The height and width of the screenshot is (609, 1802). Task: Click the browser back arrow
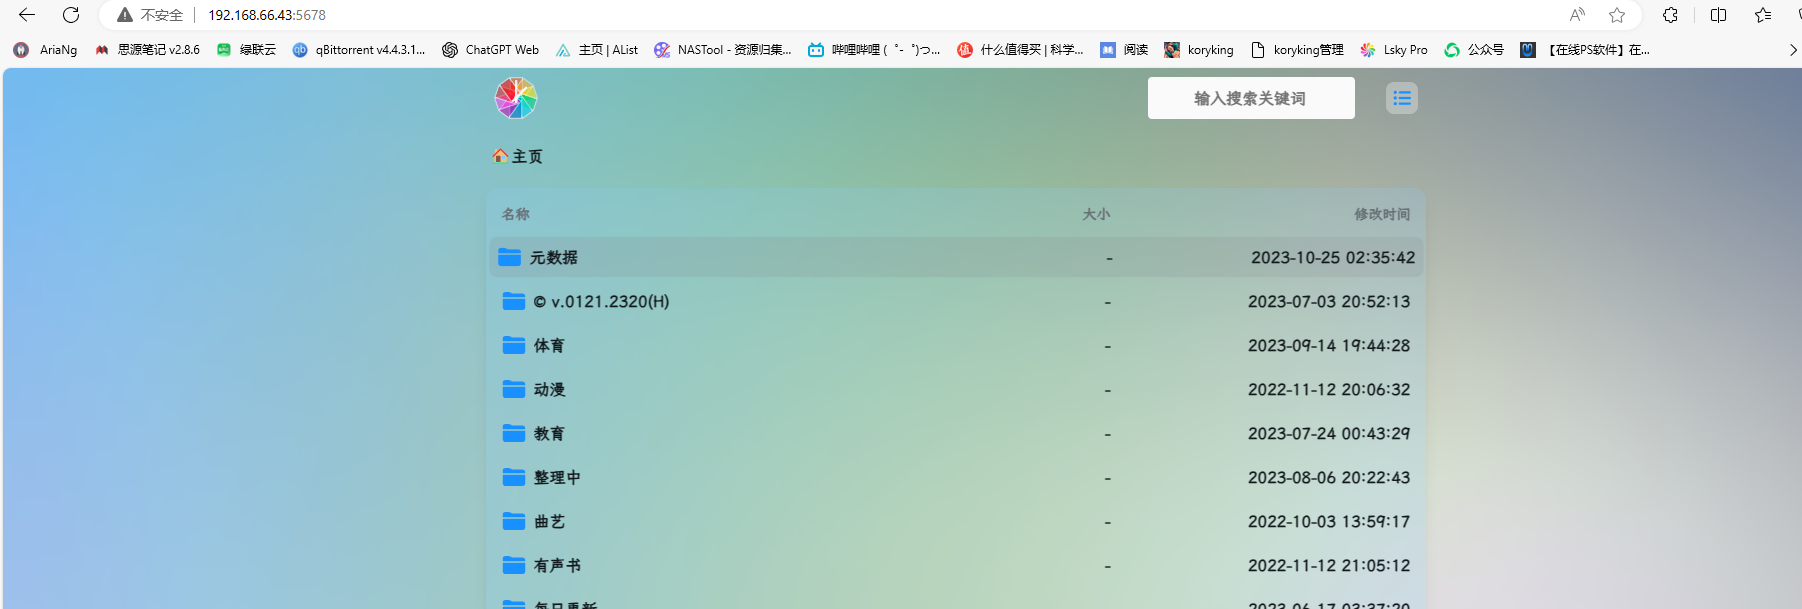point(27,15)
